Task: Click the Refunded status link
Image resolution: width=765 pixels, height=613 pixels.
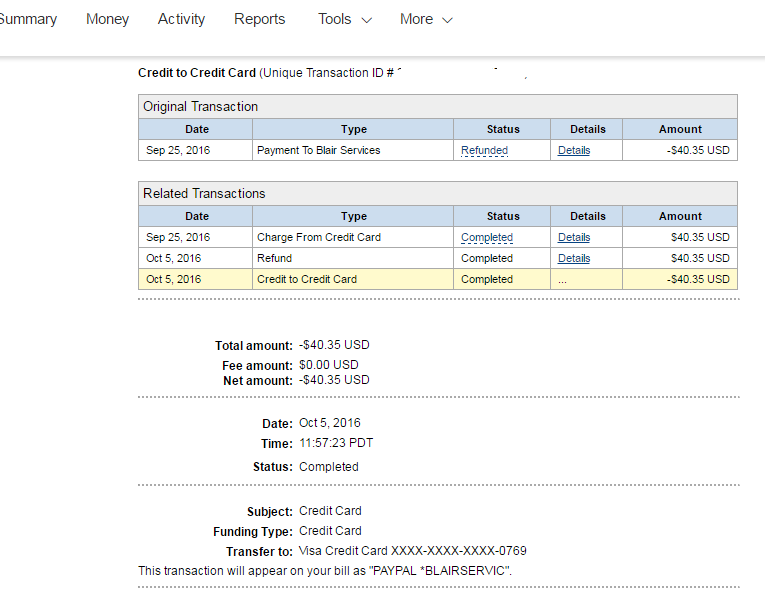Action: pos(484,150)
